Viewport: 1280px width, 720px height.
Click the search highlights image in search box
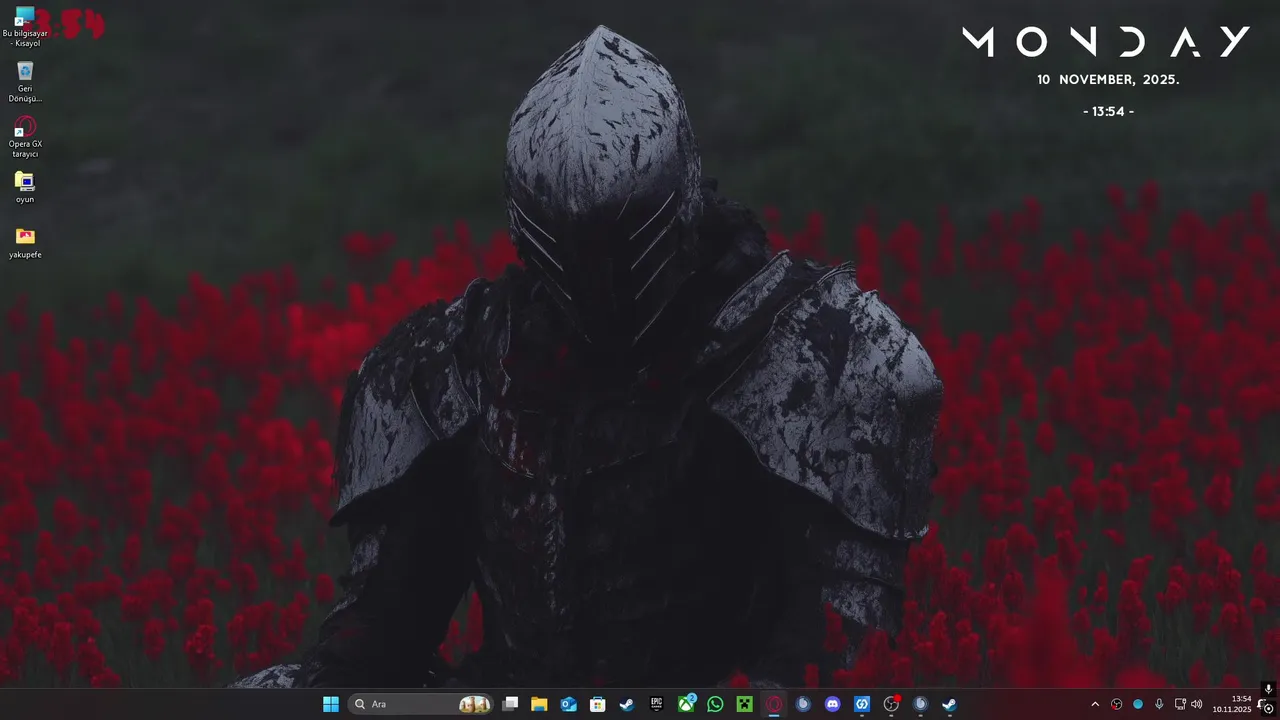coord(475,704)
